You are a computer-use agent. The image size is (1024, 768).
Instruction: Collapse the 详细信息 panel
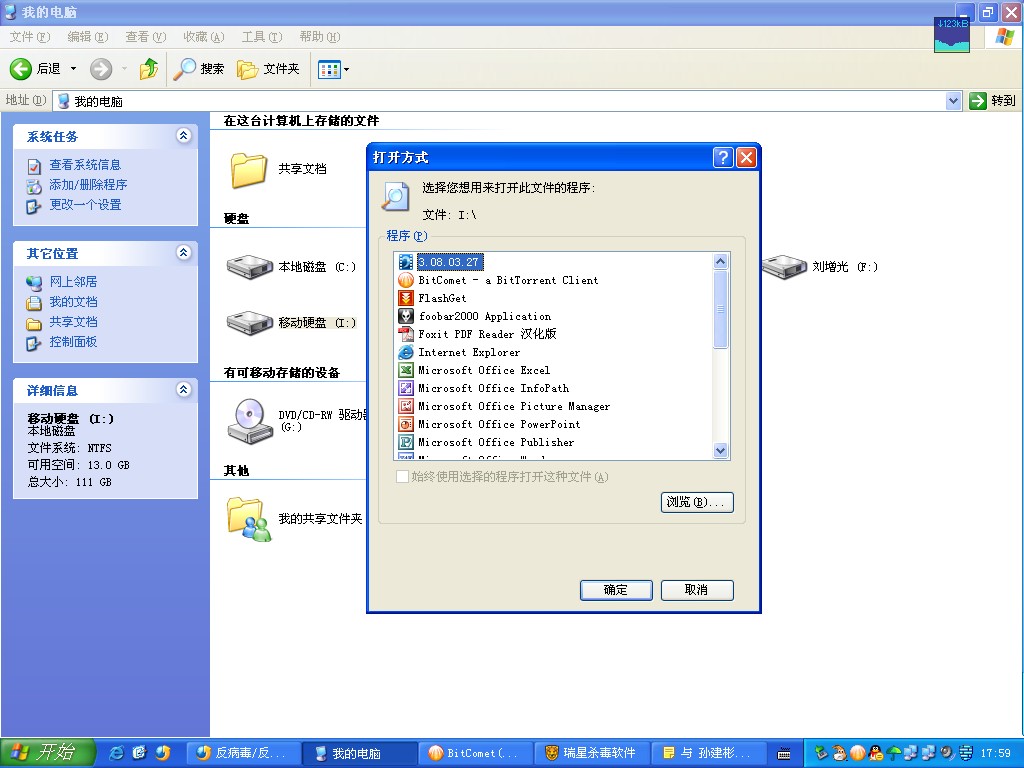point(184,390)
